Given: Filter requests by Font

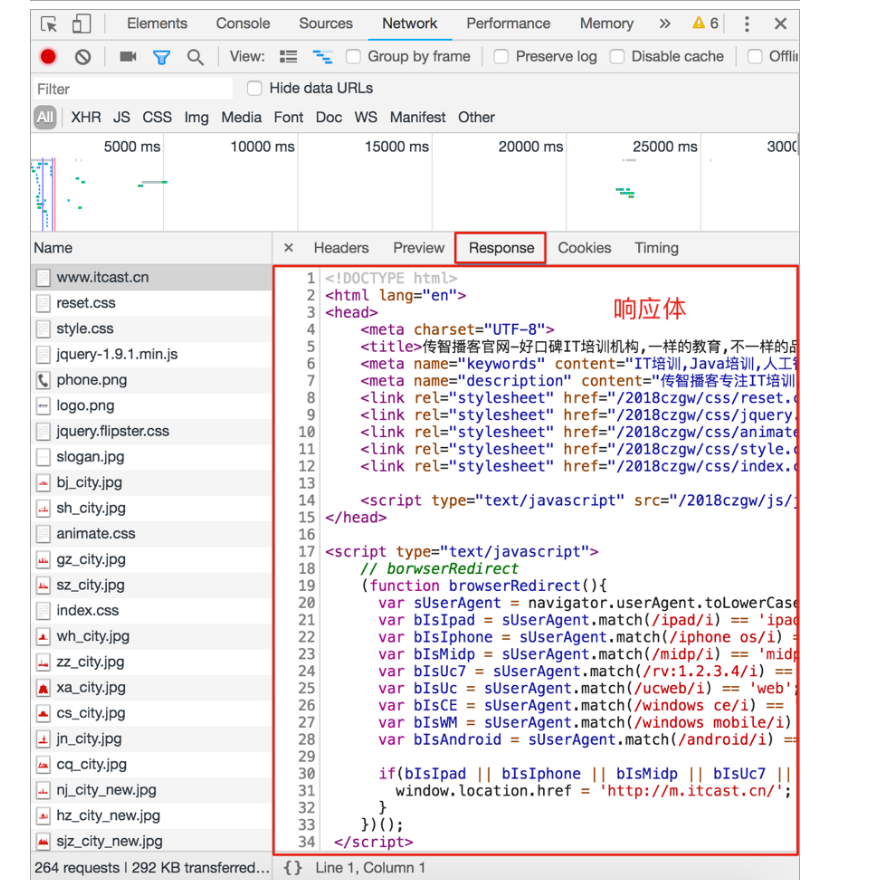Looking at the screenshot, I should (288, 117).
